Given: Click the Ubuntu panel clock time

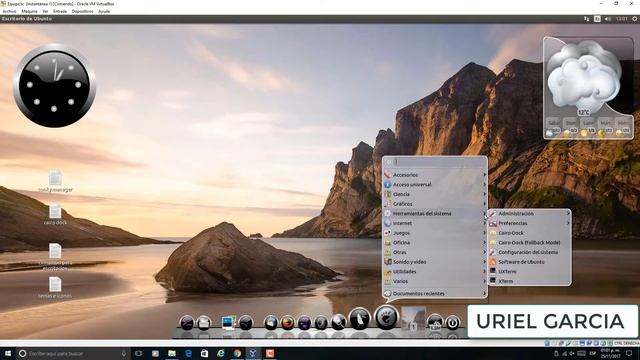Looking at the screenshot, I should (x=622, y=19).
